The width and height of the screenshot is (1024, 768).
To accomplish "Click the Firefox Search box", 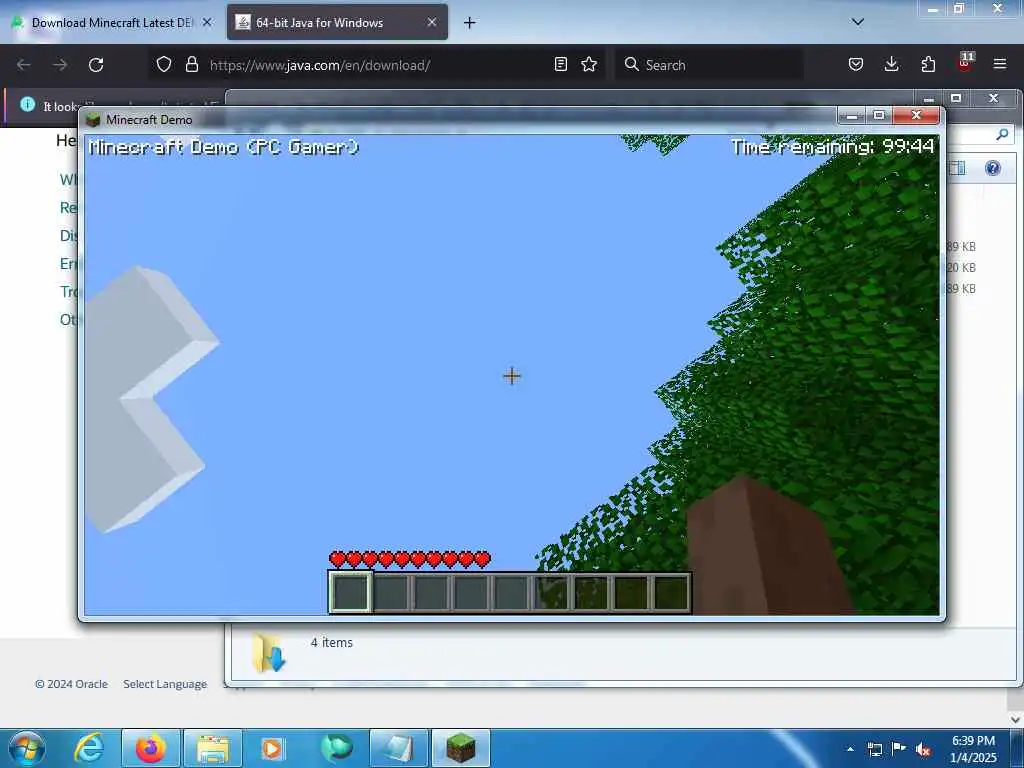I will [710, 65].
